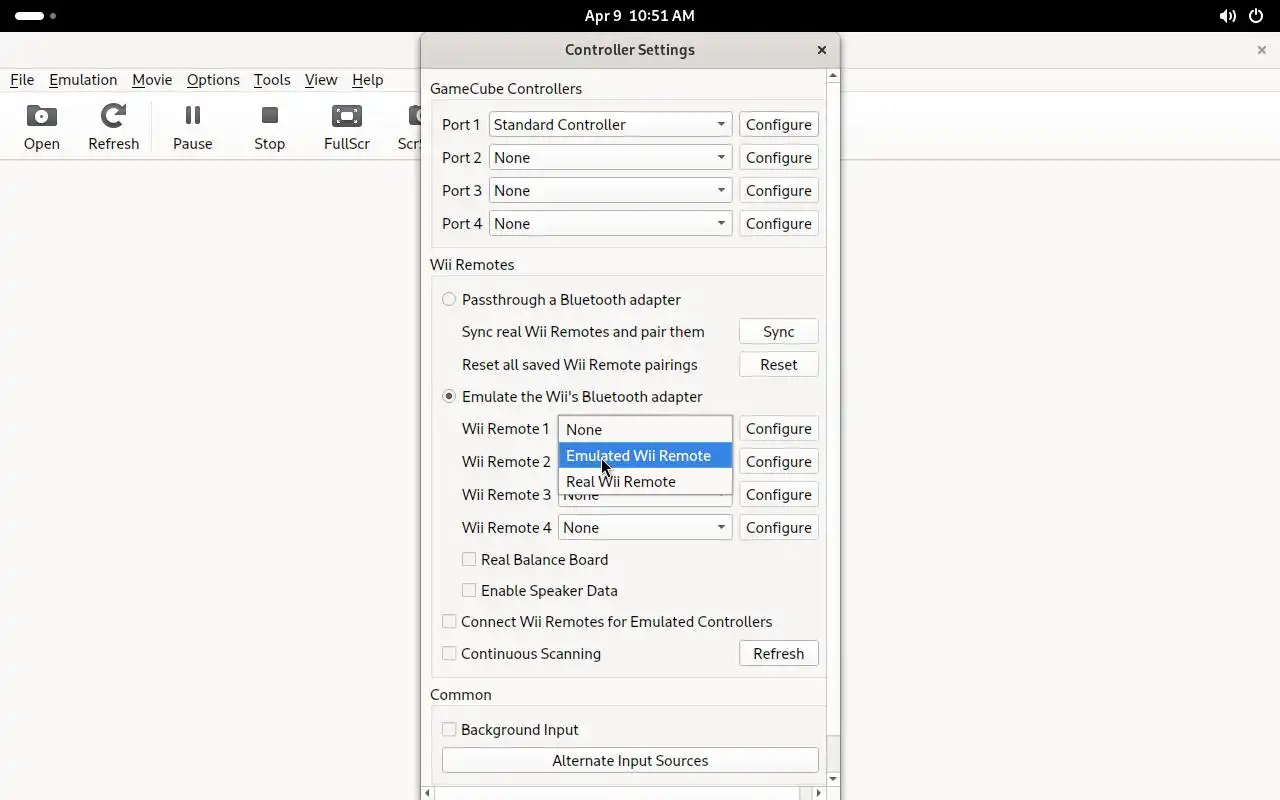
Task: Click Configure for Wii Remote 1
Action: (779, 428)
